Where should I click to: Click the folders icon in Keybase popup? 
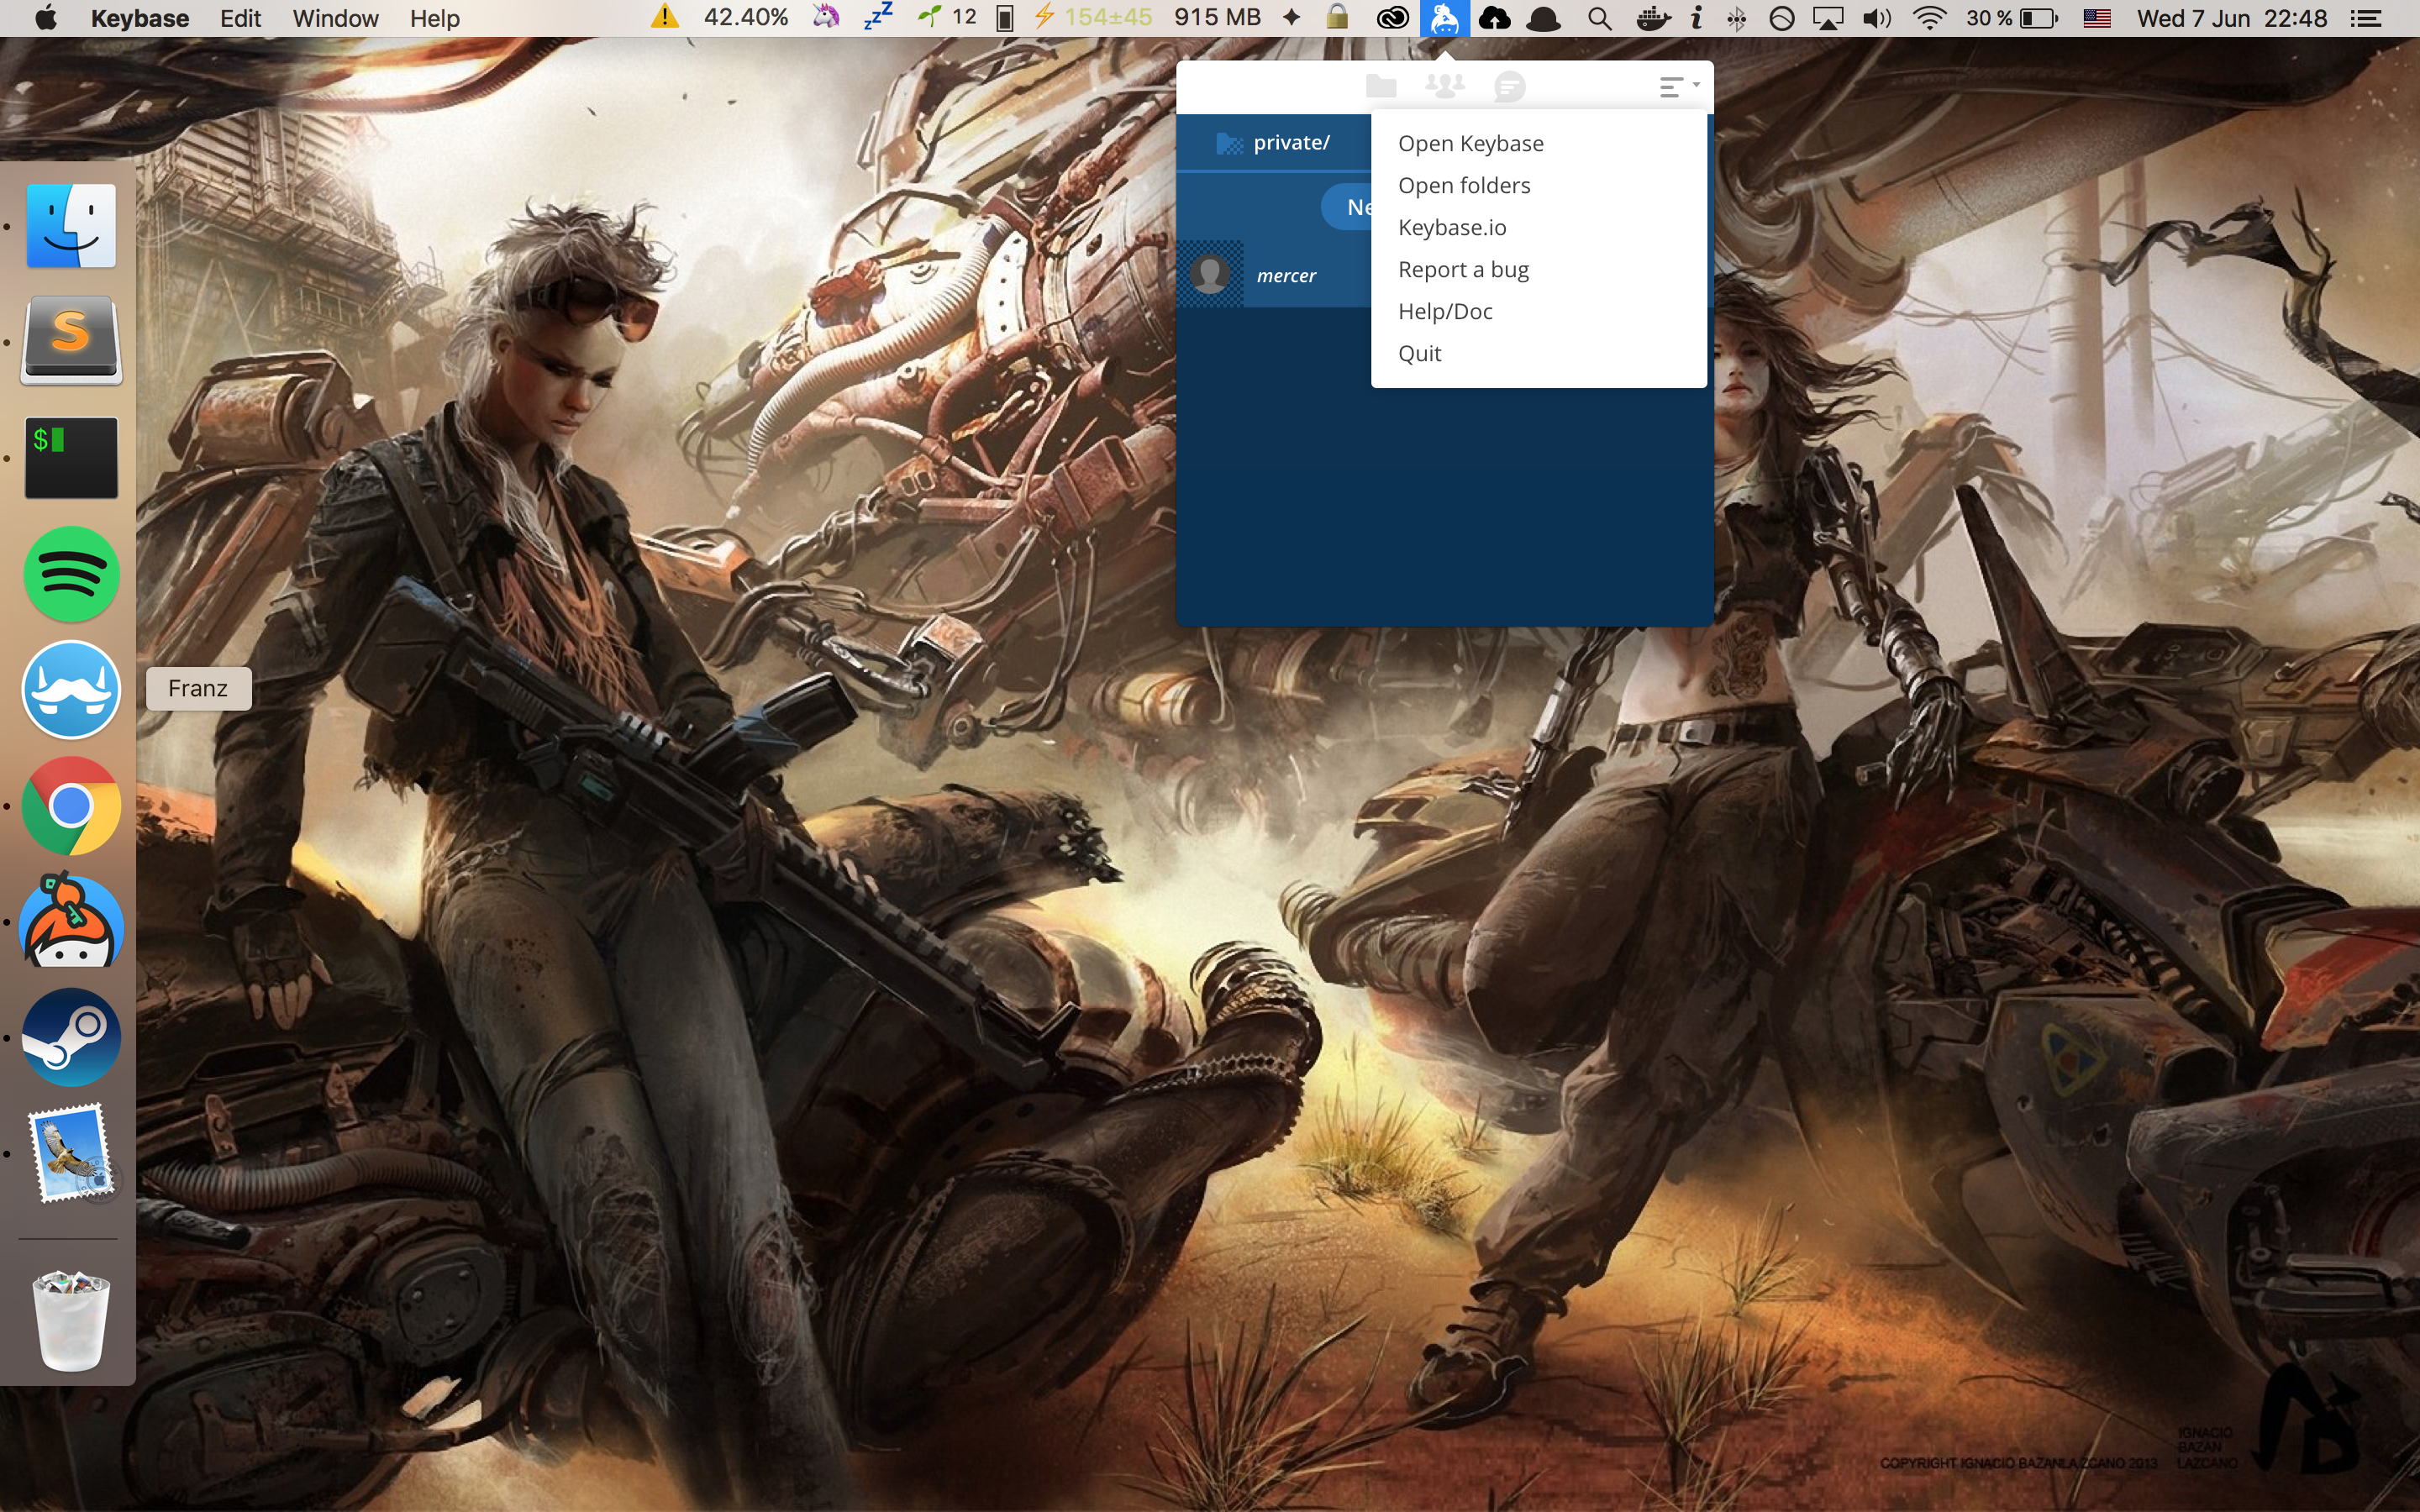pos(1381,87)
